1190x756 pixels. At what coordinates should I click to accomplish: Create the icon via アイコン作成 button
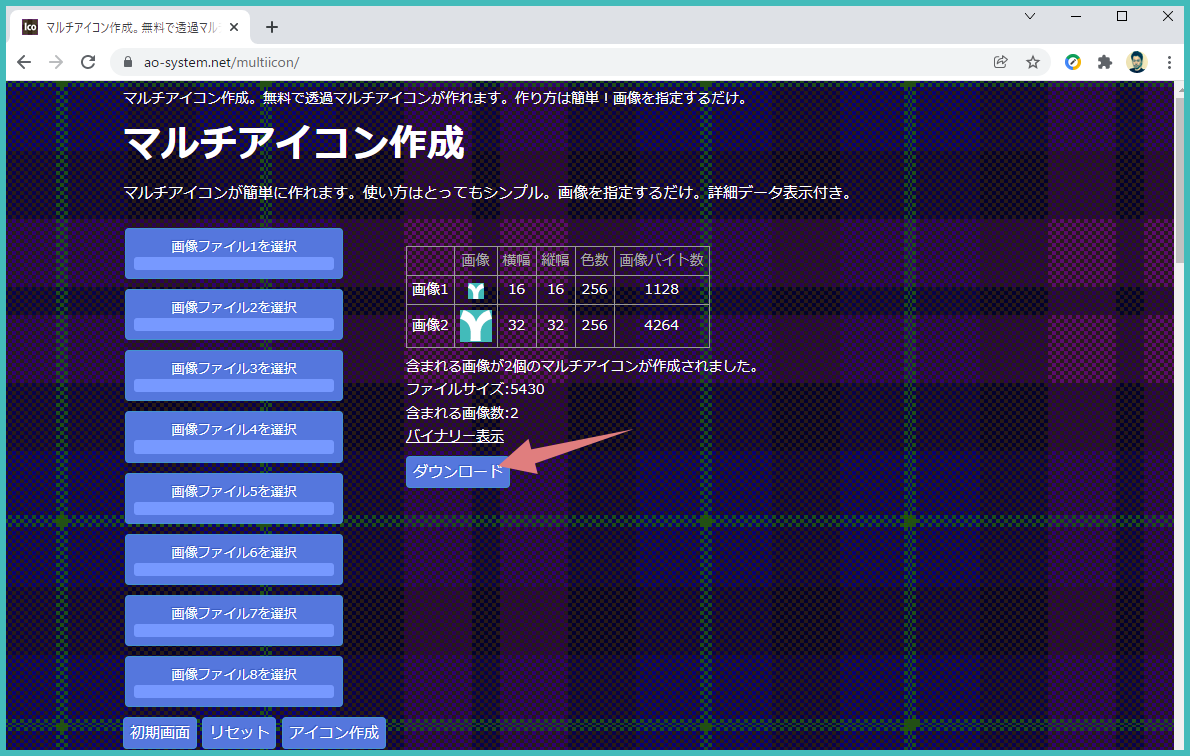[333, 732]
